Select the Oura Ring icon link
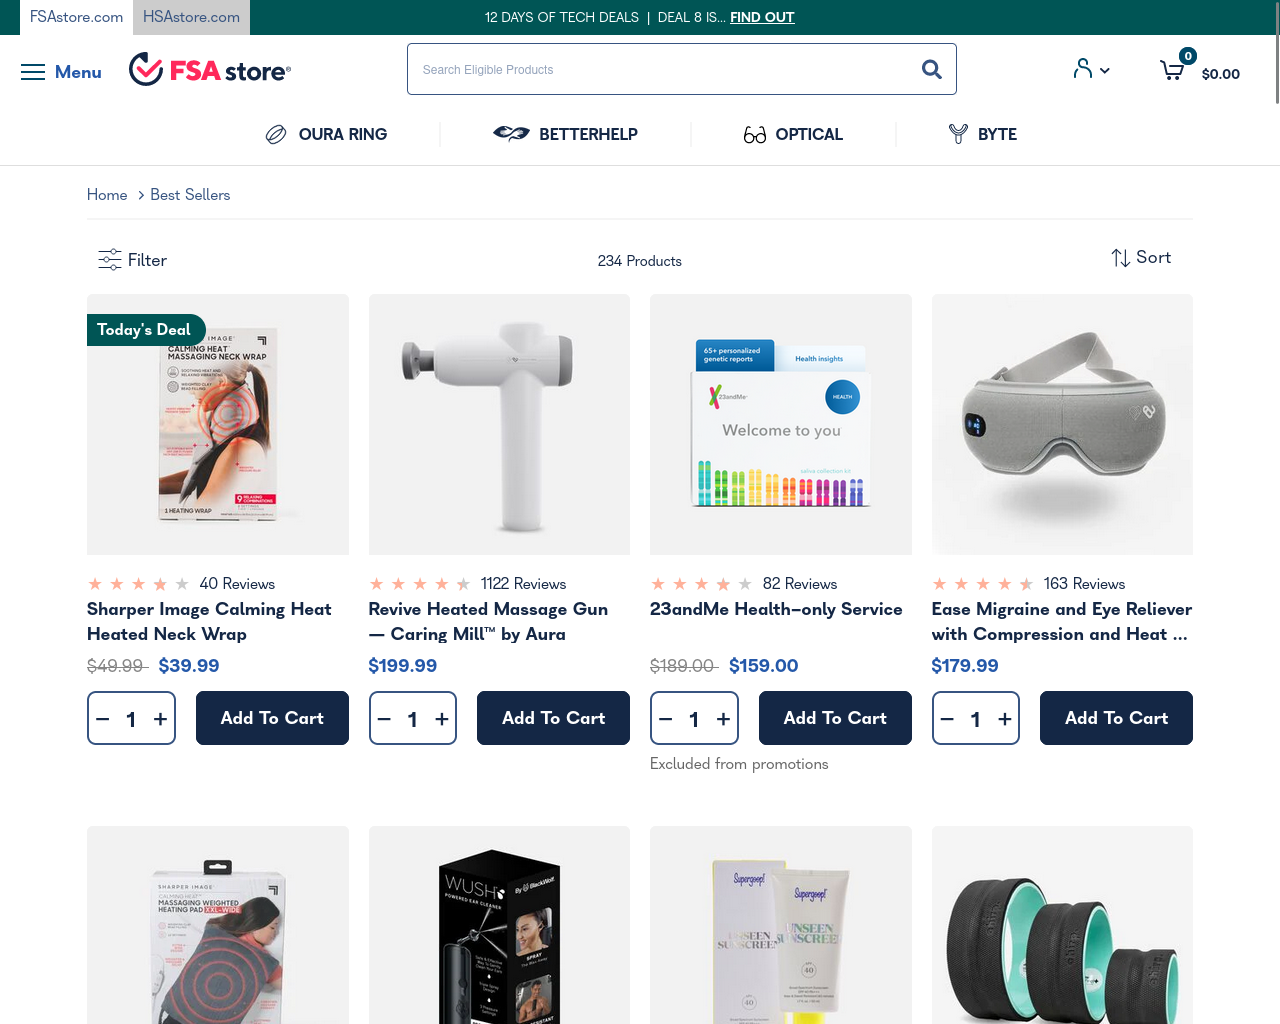The image size is (1280, 1024). tap(276, 134)
